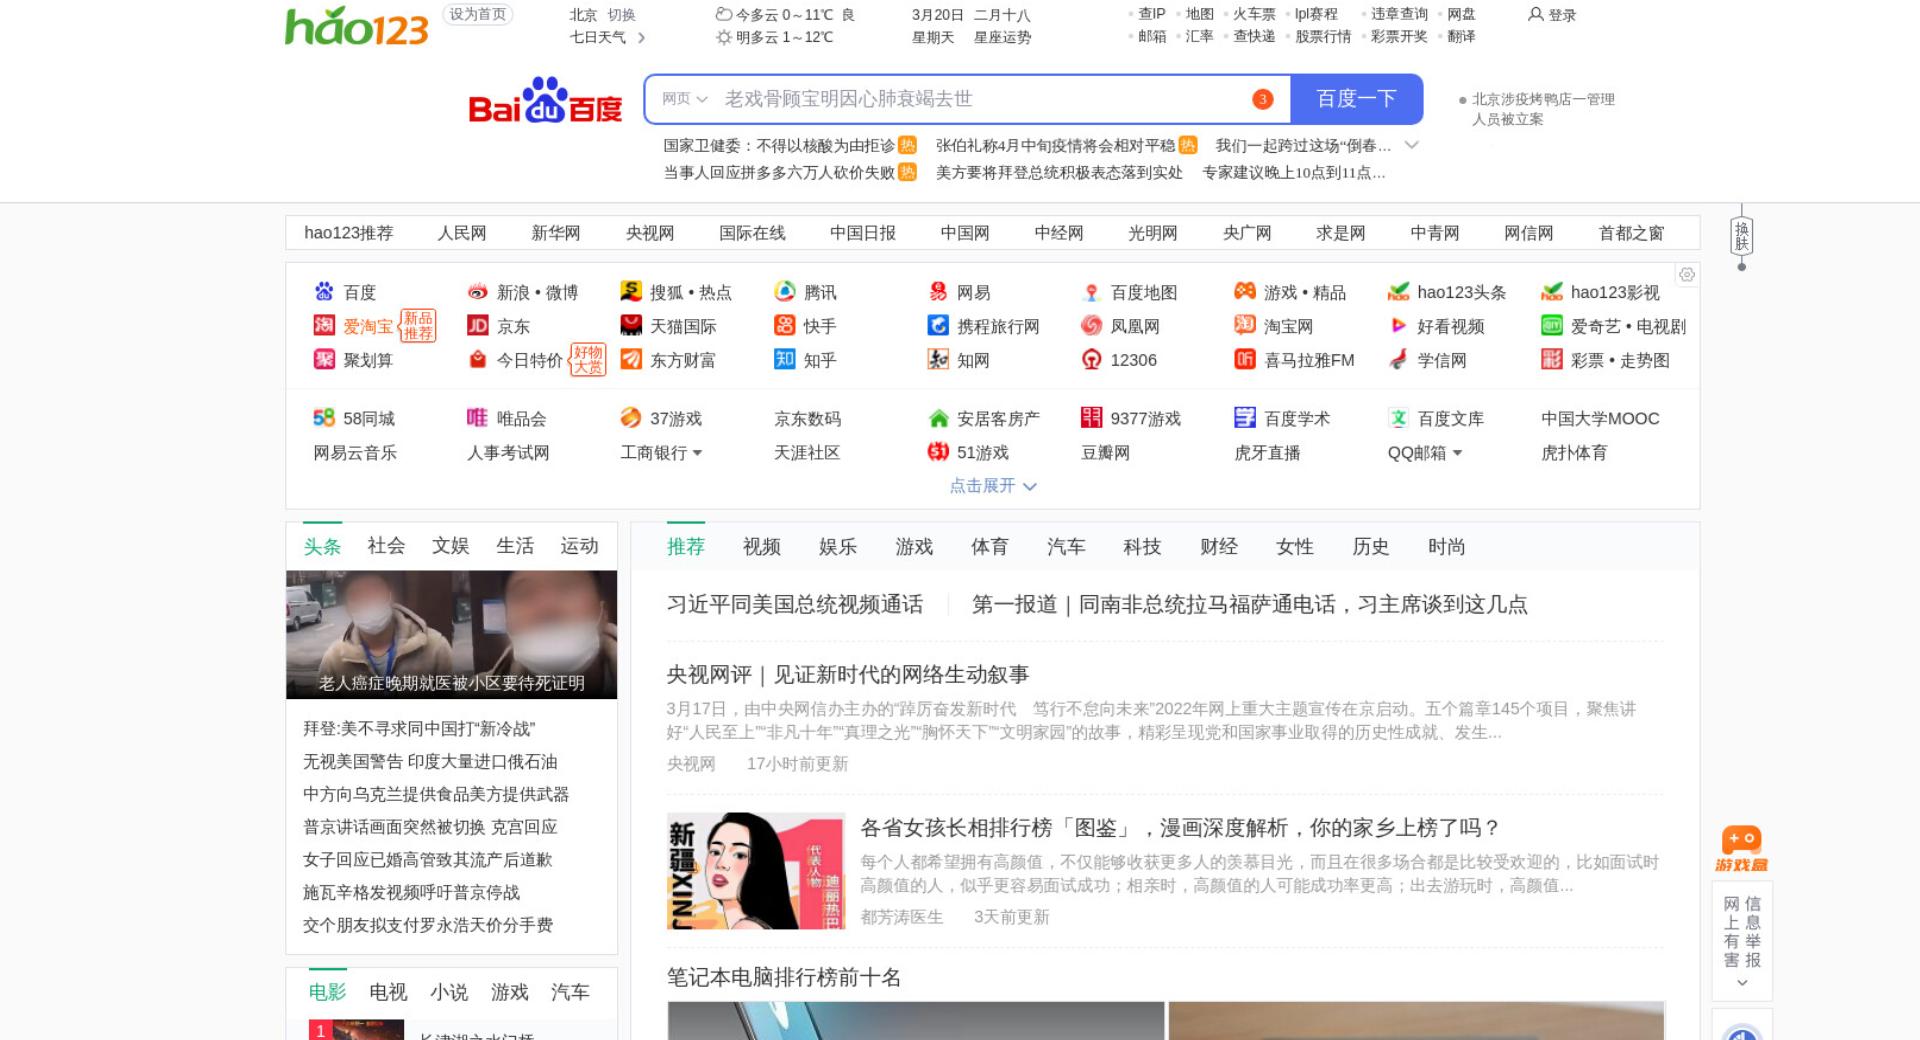
Task: Expand hot news list chevron
Action: (x=1412, y=145)
